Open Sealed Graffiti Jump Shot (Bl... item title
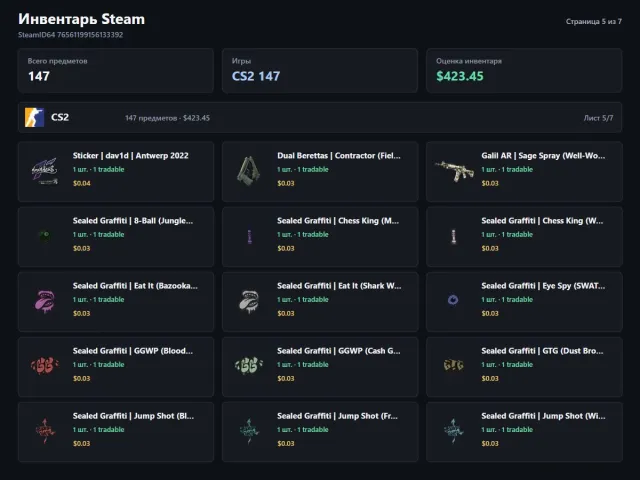 (133, 416)
